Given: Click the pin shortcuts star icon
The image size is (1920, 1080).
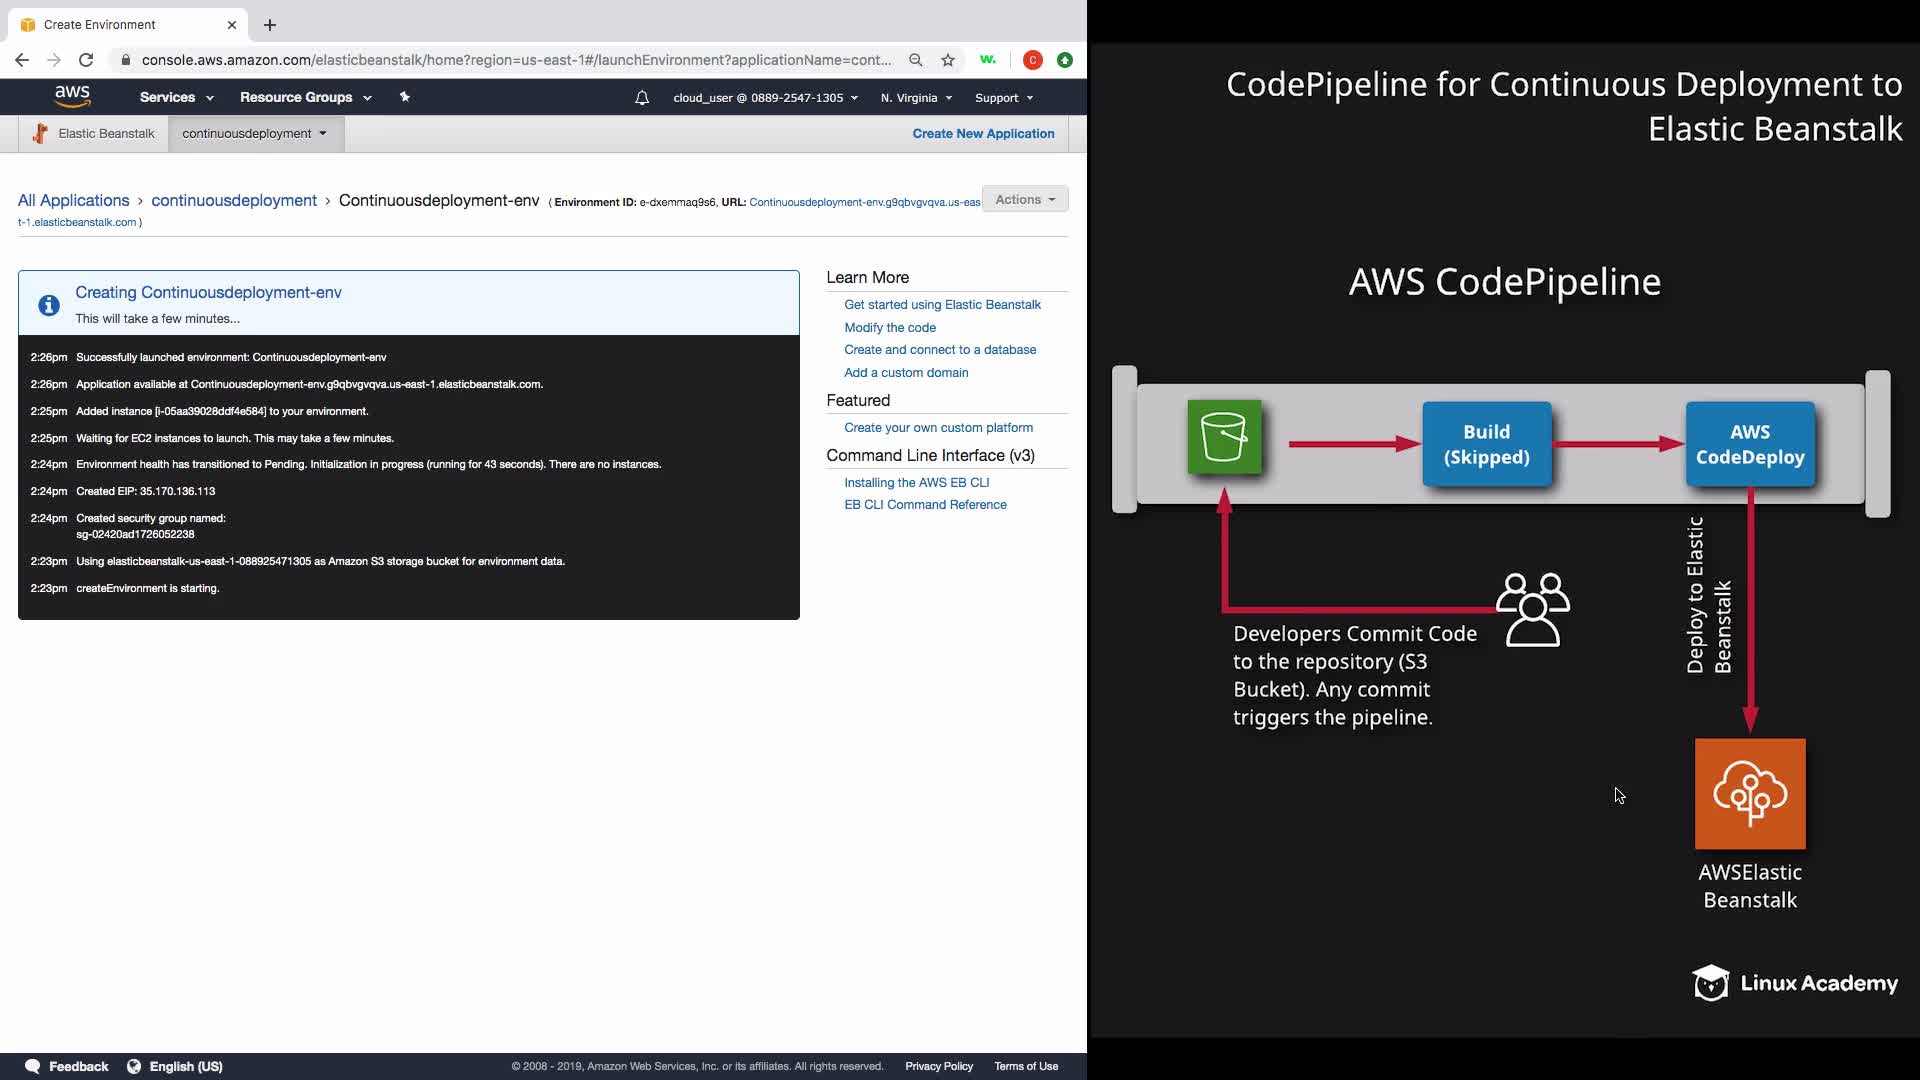Looking at the screenshot, I should 404,97.
